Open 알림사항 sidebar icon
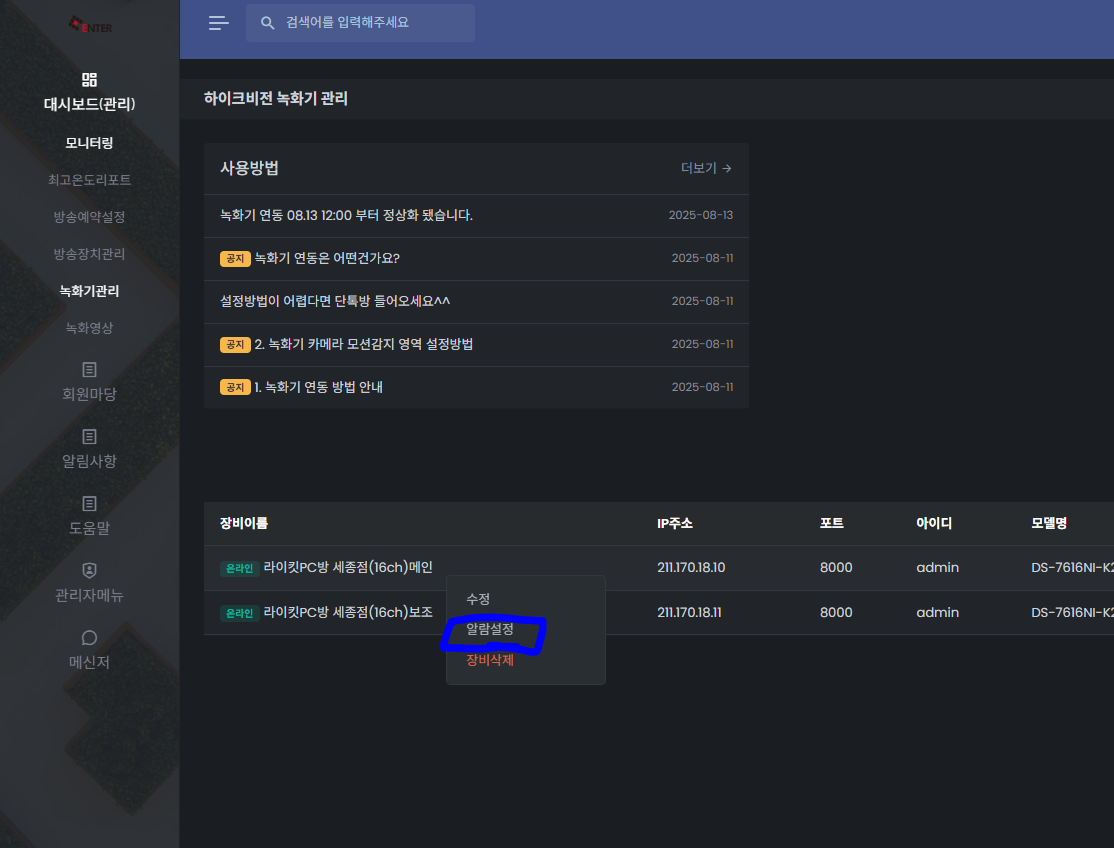The image size is (1114, 848). pos(89,437)
